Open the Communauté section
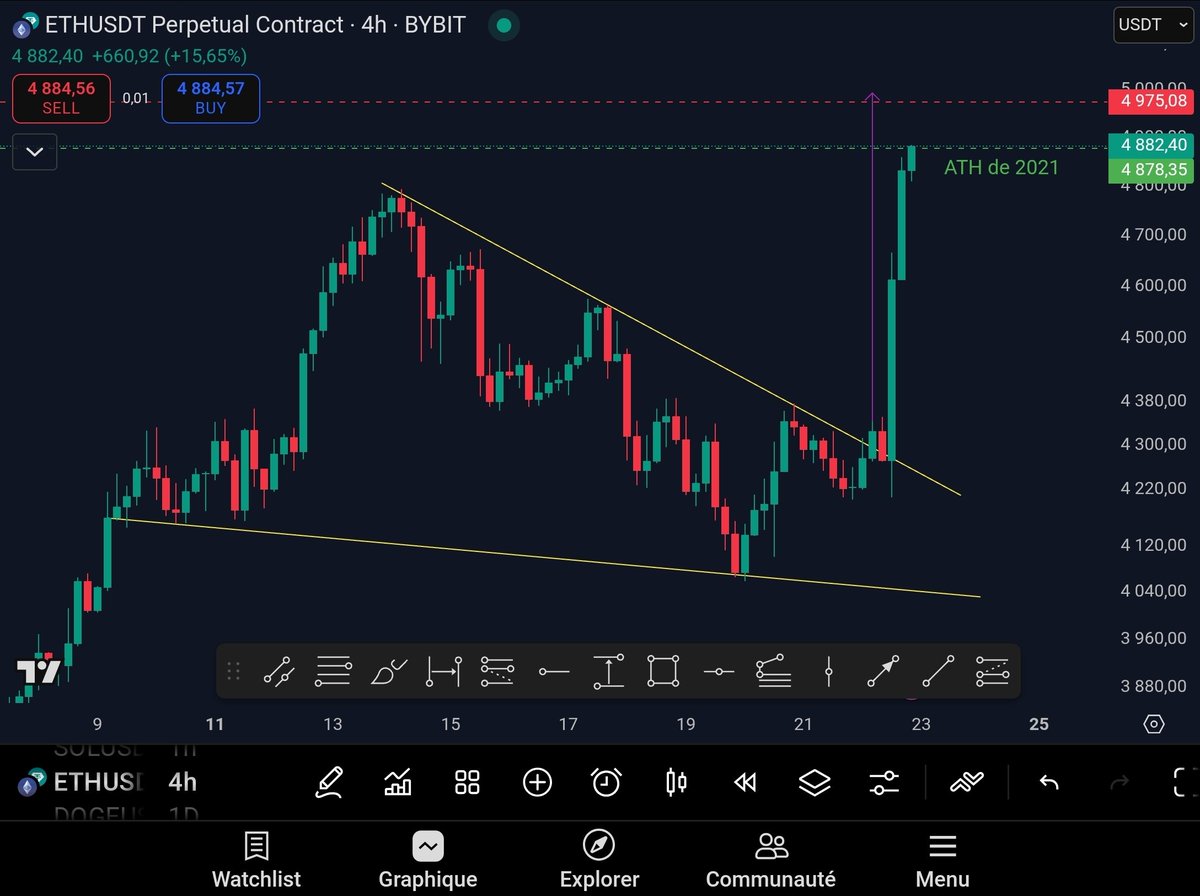 pos(770,858)
